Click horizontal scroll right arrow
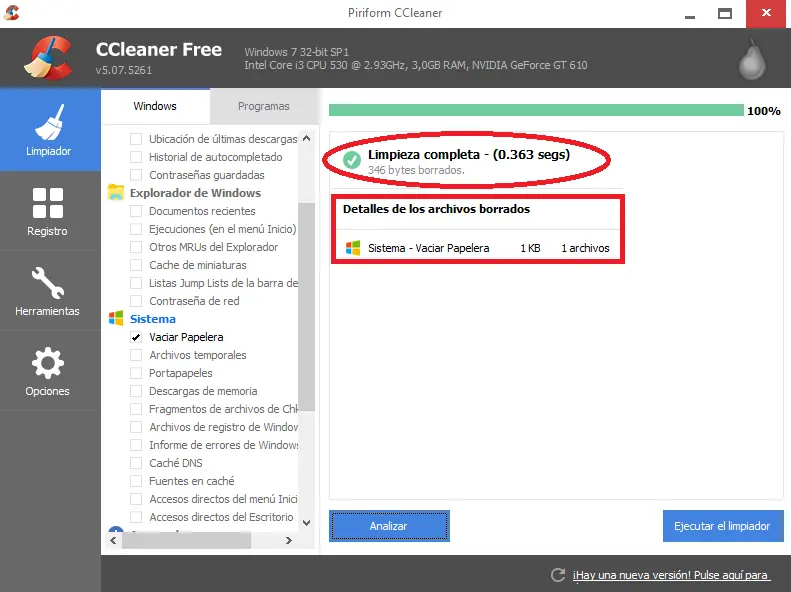Viewport: 791px width, 592px height. (x=289, y=541)
